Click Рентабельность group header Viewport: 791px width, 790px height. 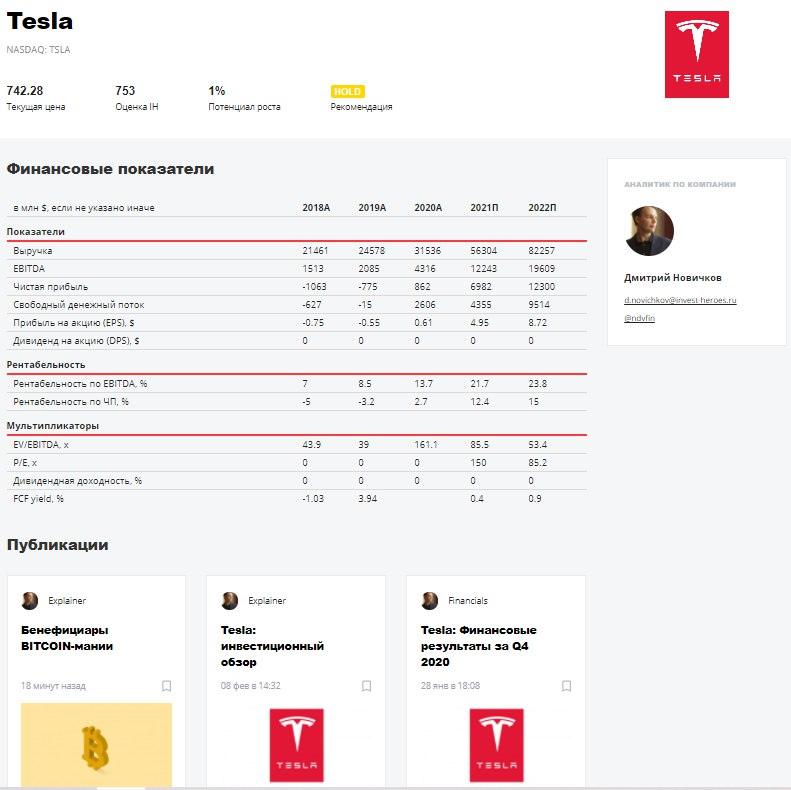coord(46,365)
